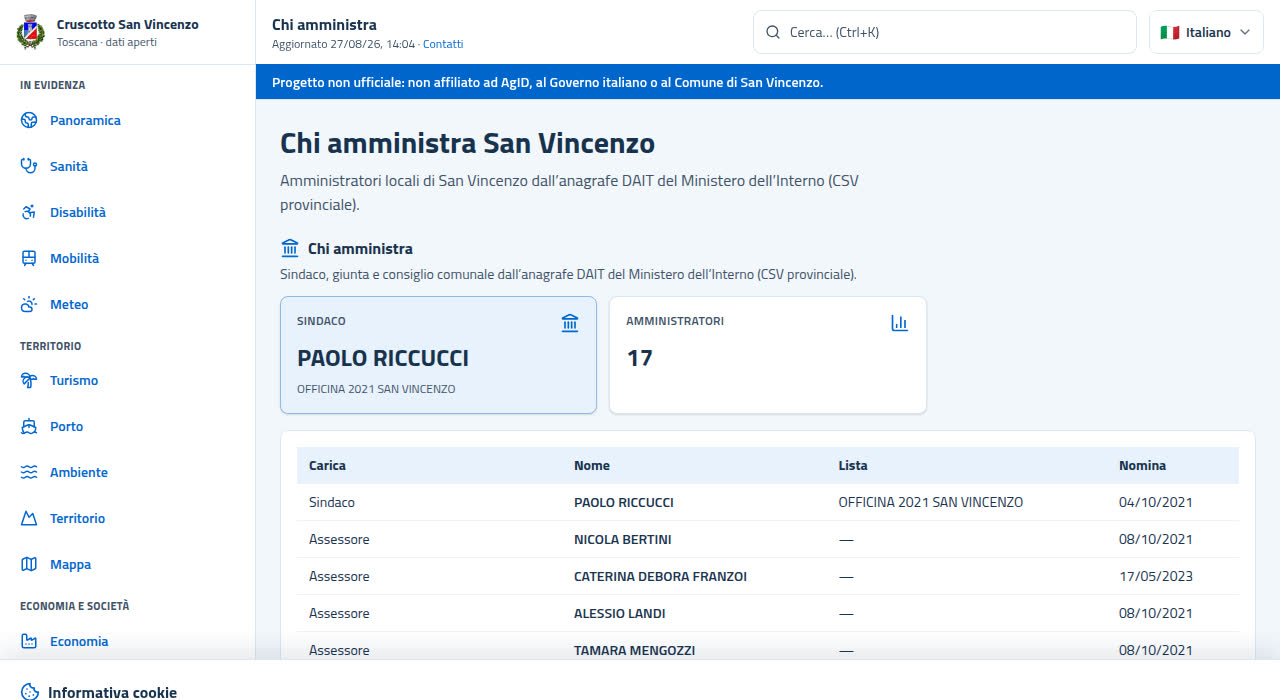1280x700 pixels.
Task: Open Territorio from sidebar
Action: (127, 519)
